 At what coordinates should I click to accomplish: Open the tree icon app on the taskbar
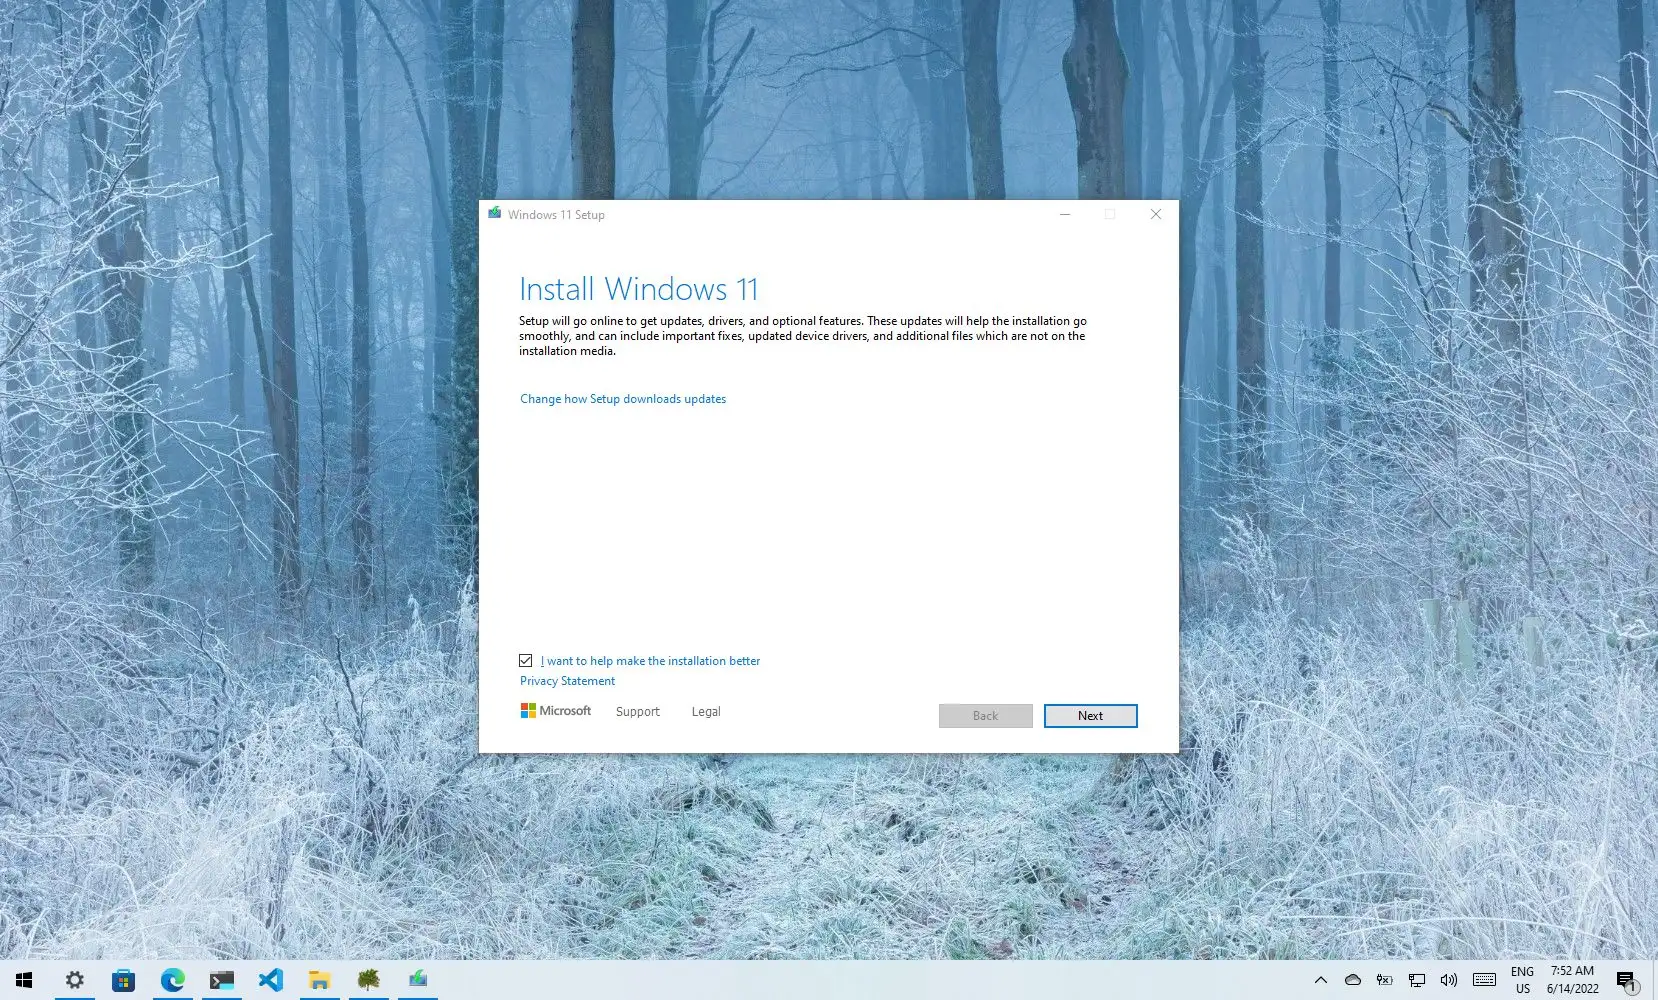369,980
